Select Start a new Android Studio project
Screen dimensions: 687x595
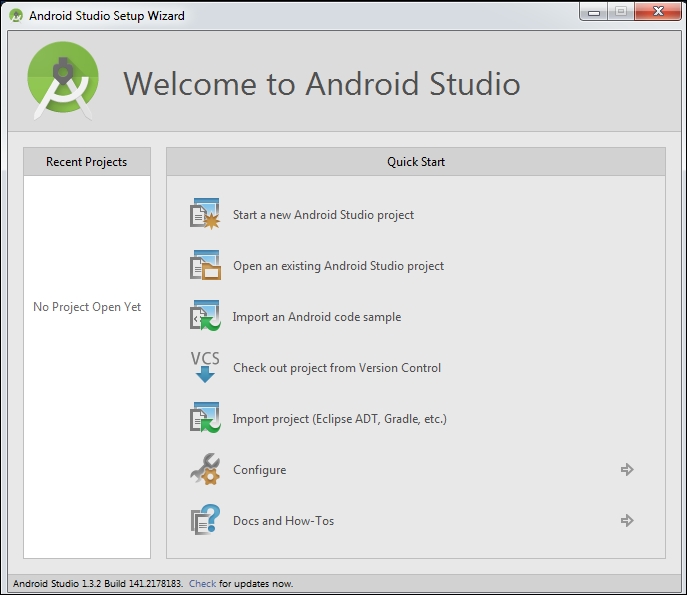tap(323, 215)
